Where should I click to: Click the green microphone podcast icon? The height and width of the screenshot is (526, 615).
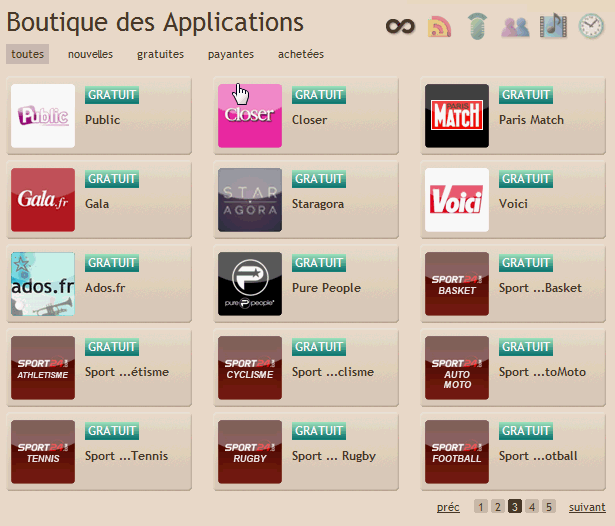(477, 26)
